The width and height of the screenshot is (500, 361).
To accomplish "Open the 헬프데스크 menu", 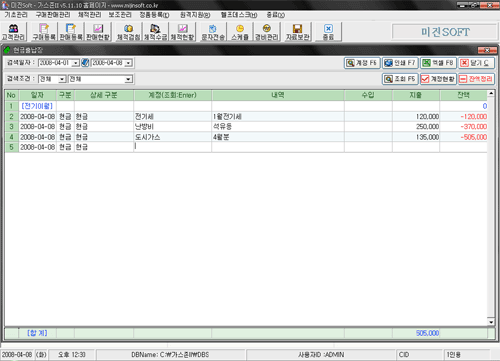I will point(239,15).
